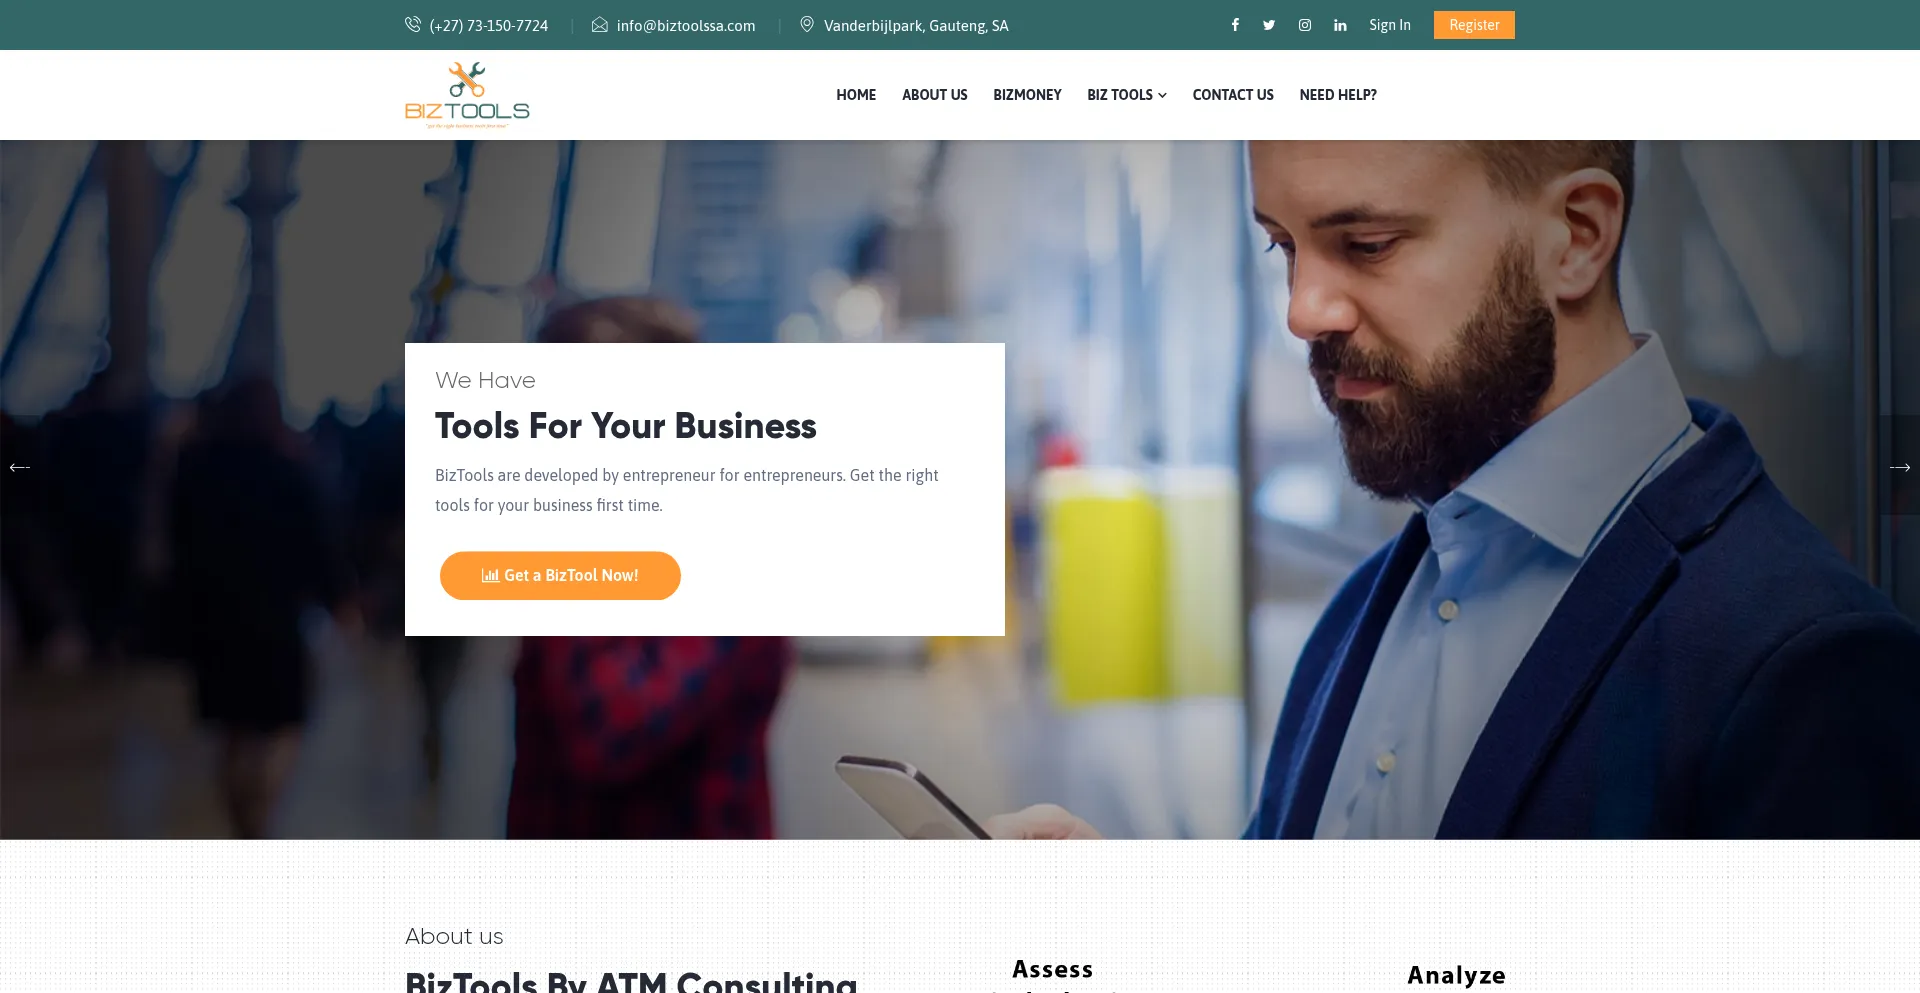Open the Contact Us menu item
1920x993 pixels.
[x=1233, y=95]
